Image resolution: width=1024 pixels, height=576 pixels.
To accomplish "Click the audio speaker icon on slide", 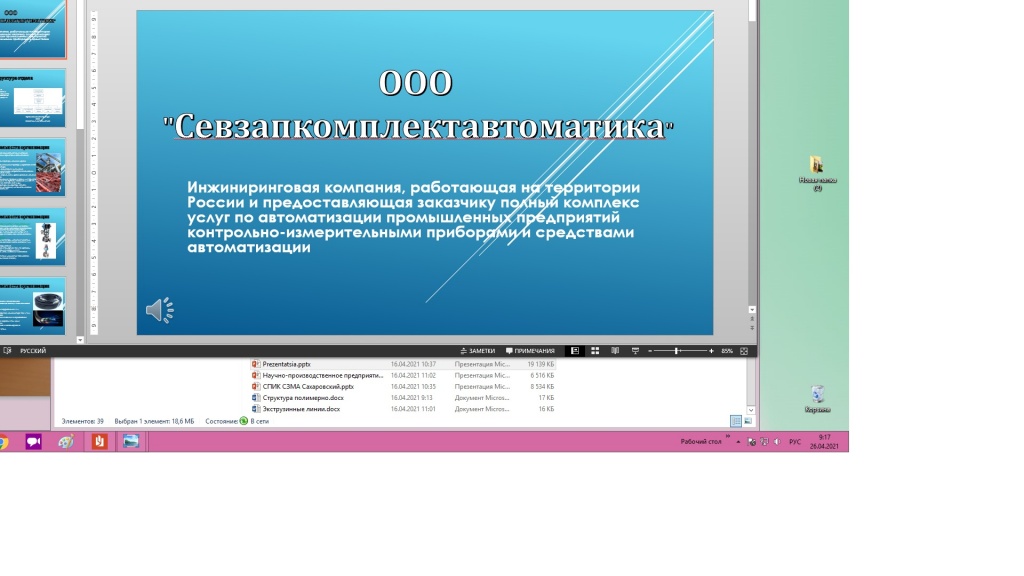I will click(x=160, y=310).
